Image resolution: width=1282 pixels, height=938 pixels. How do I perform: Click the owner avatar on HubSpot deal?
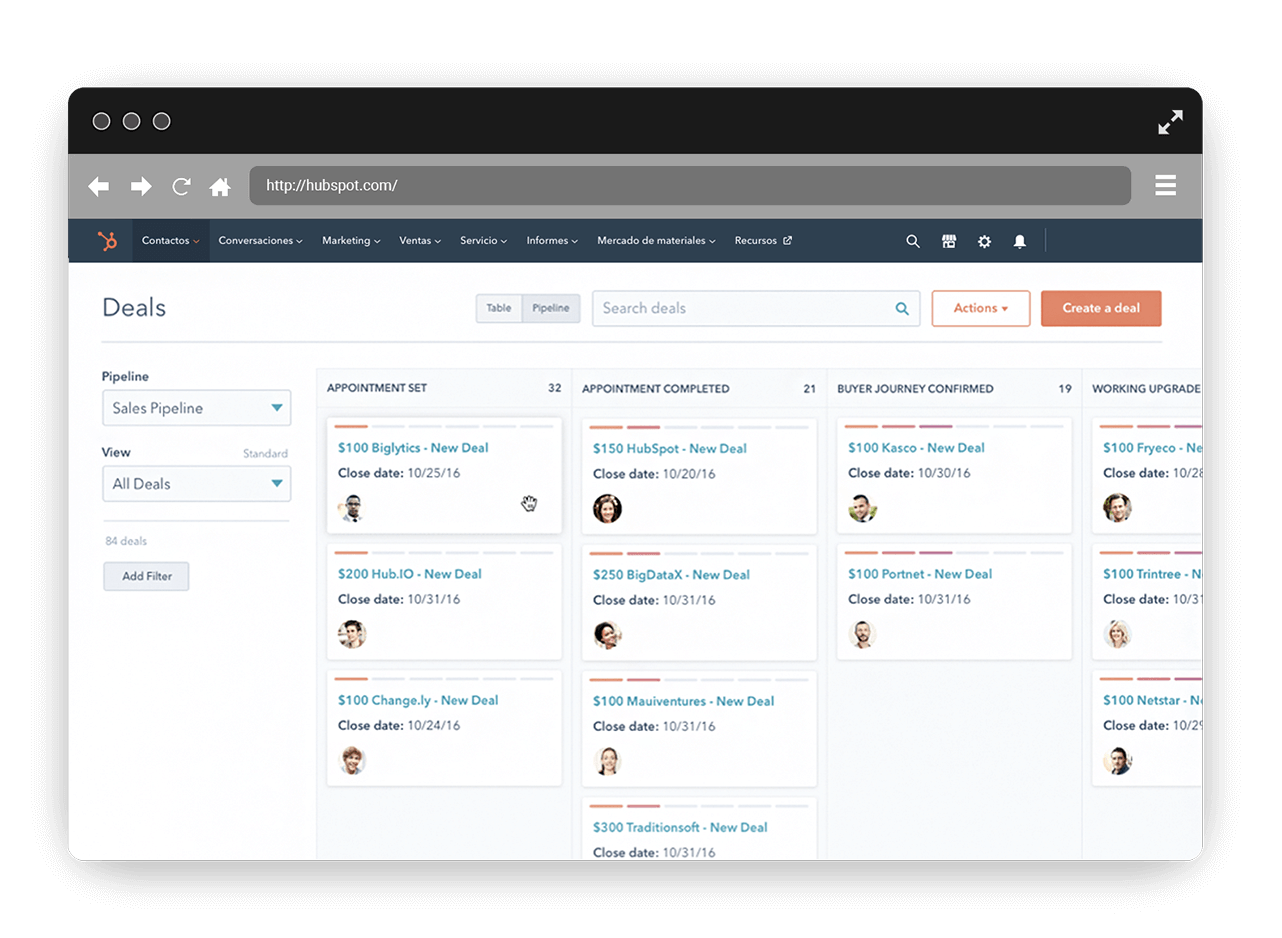pyautogui.click(x=607, y=508)
